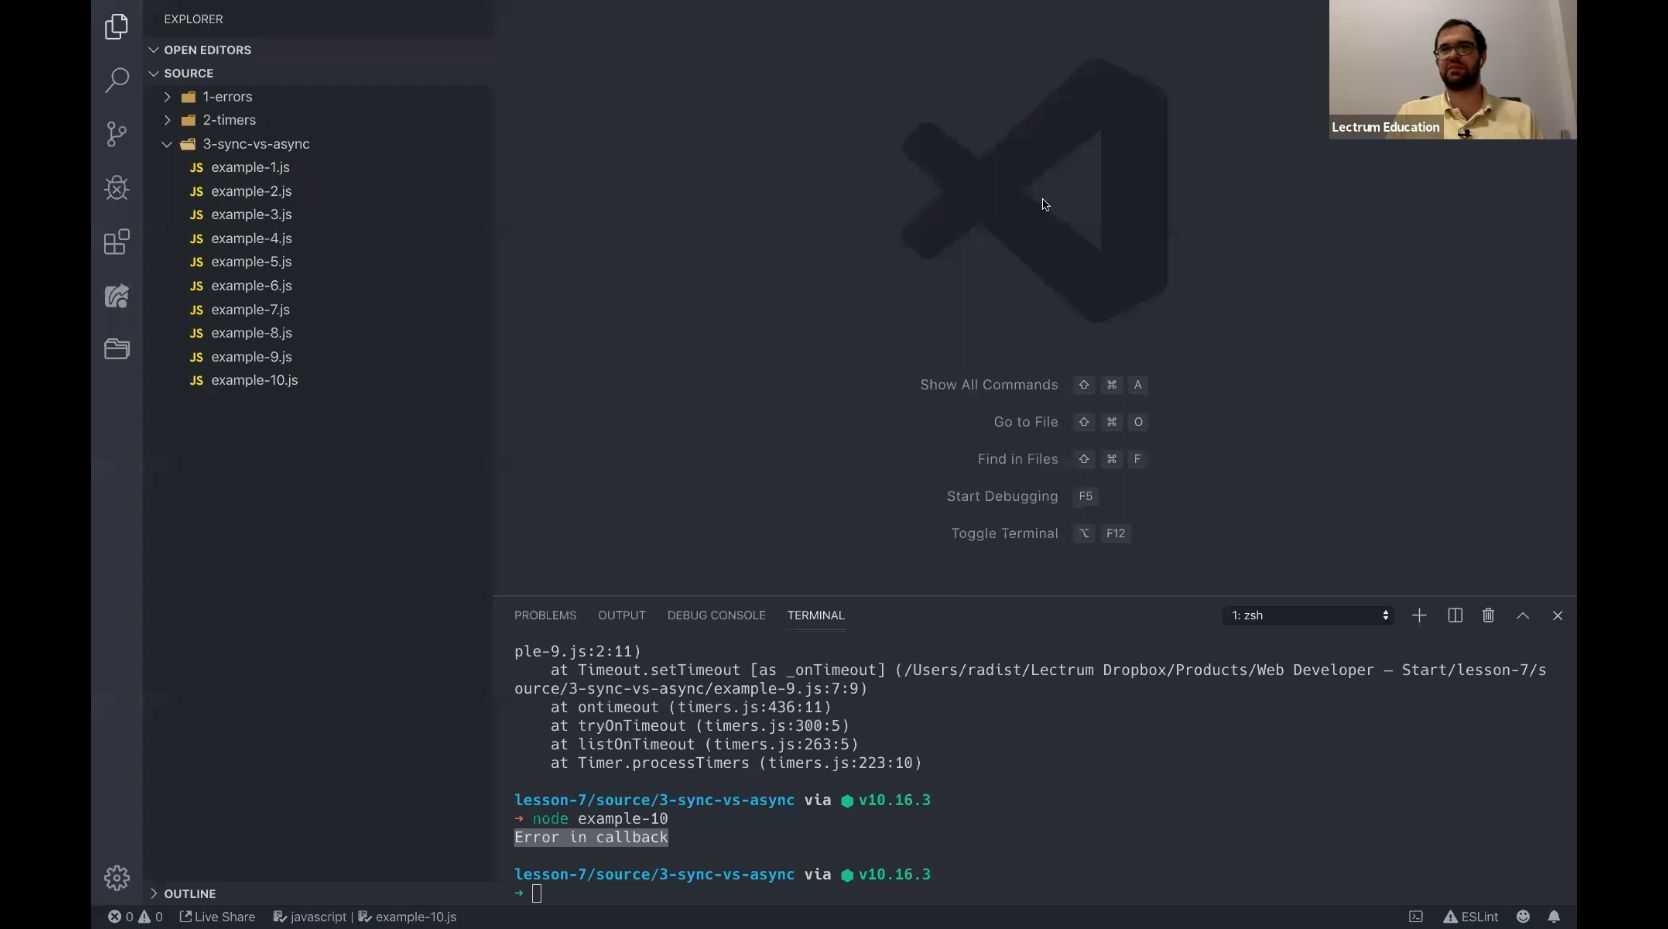This screenshot has width=1668, height=929.
Task: Open example-2.js file
Action: [x=318, y=191]
